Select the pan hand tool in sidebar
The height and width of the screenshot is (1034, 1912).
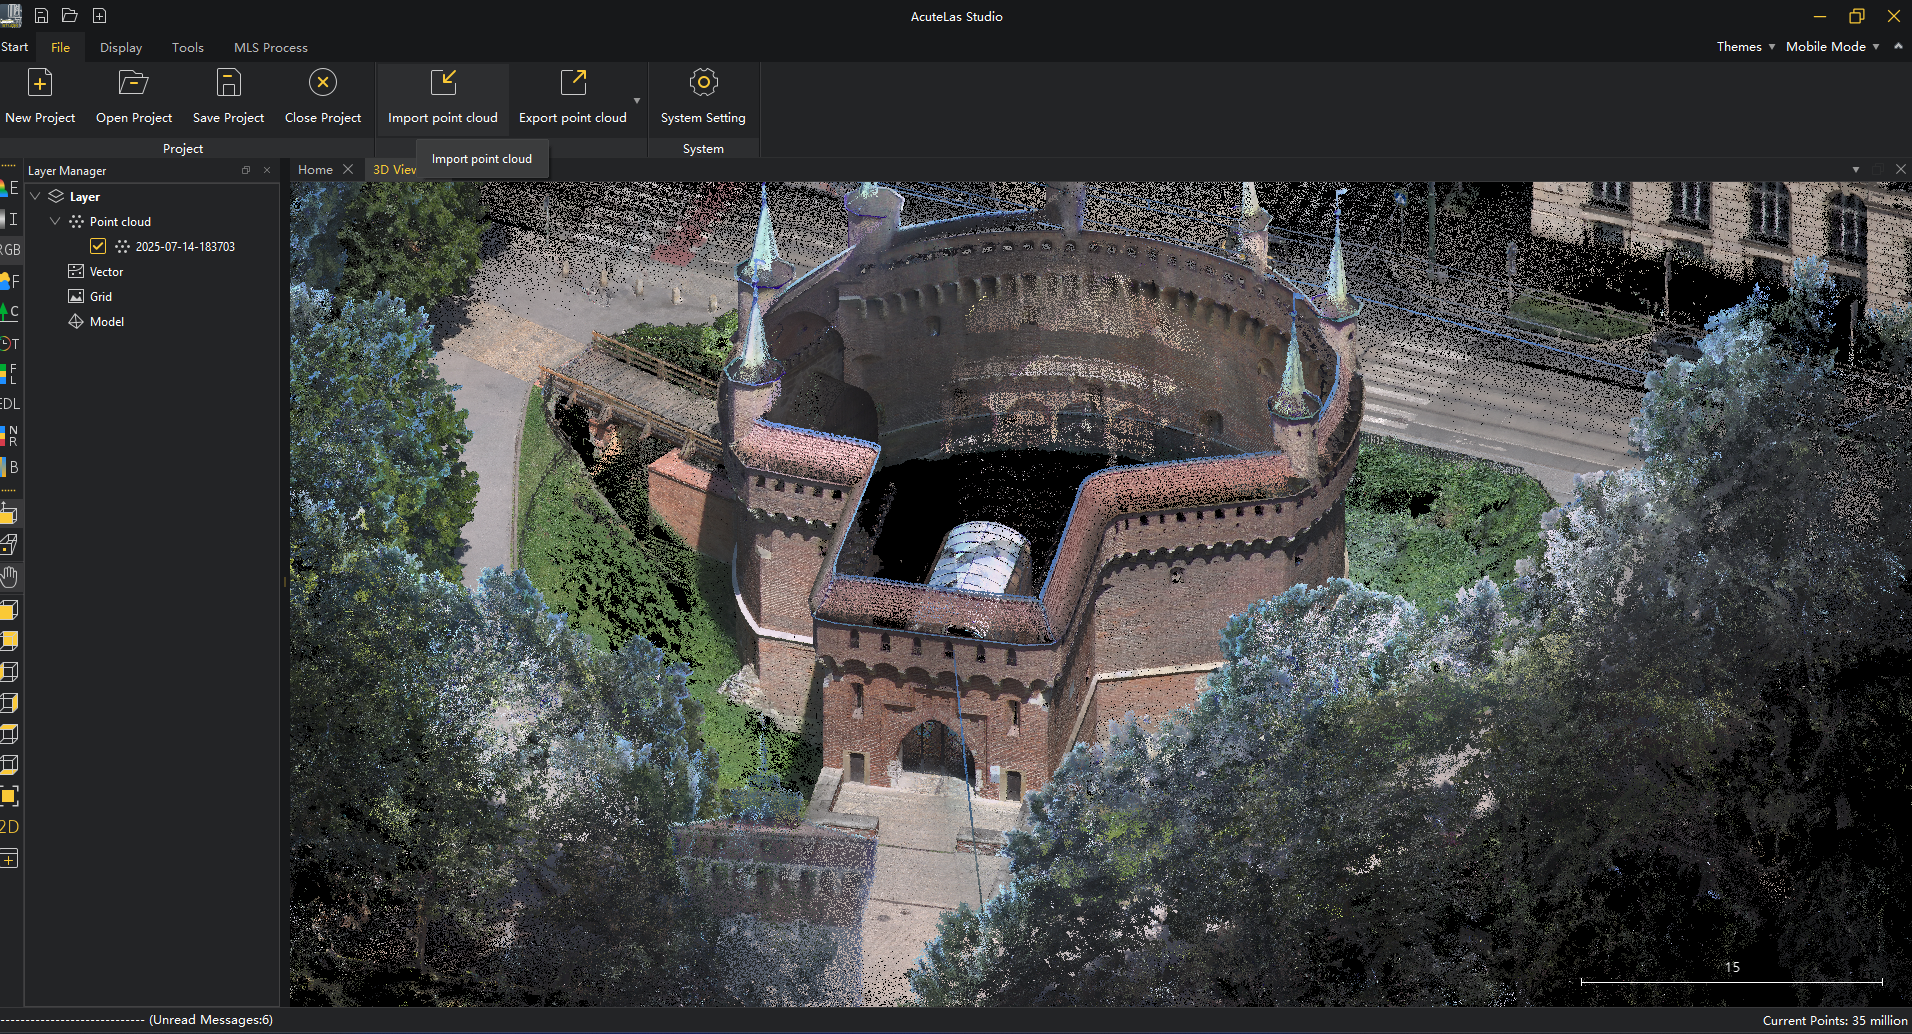click(10, 577)
